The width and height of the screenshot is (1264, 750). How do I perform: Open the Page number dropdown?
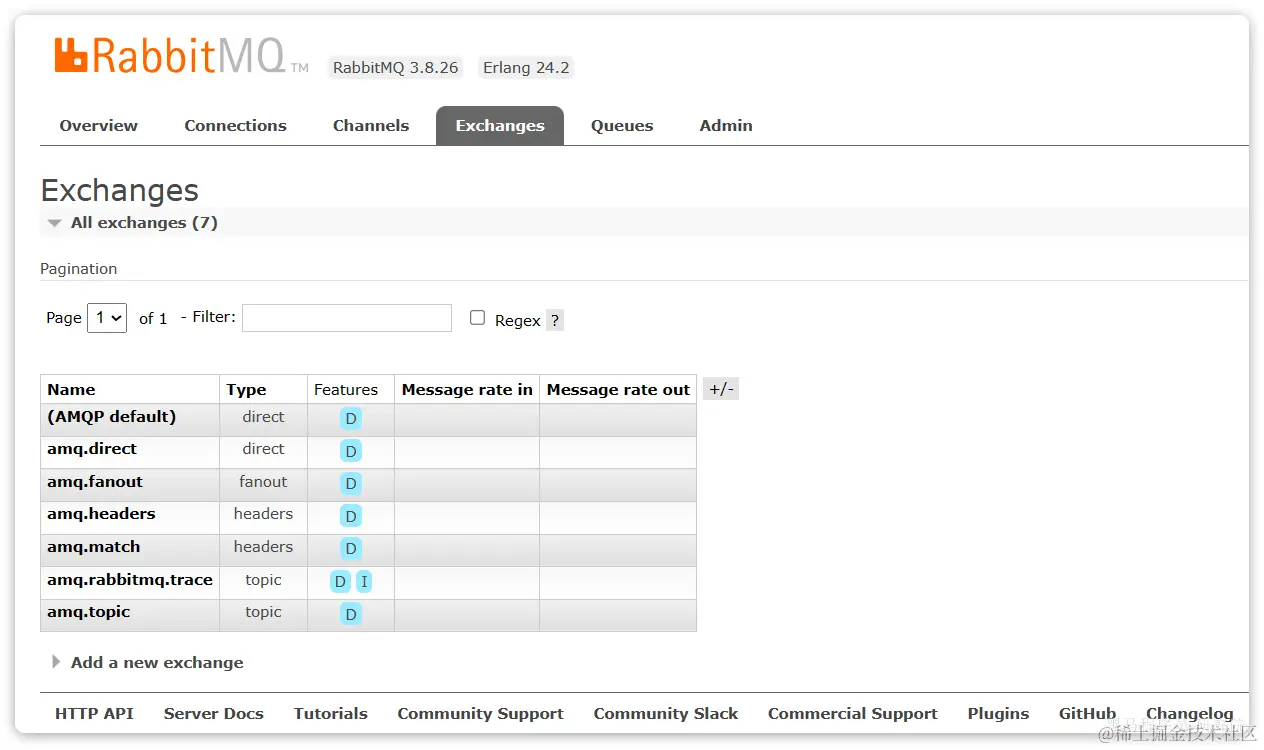(x=107, y=318)
